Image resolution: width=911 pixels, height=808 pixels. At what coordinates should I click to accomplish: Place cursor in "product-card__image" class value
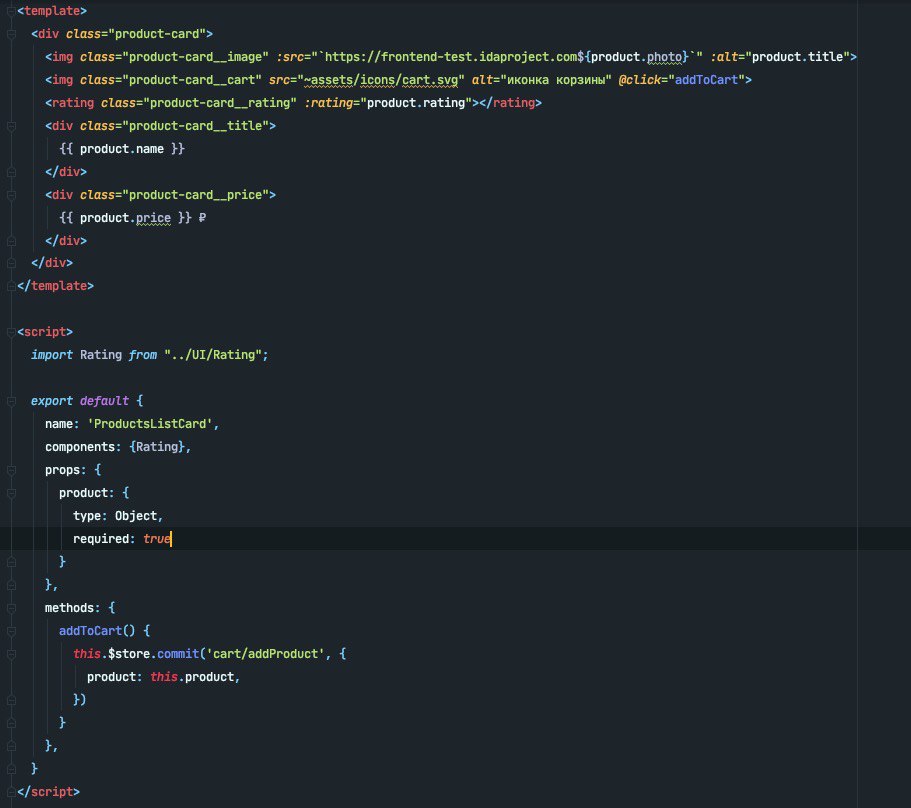[195, 57]
